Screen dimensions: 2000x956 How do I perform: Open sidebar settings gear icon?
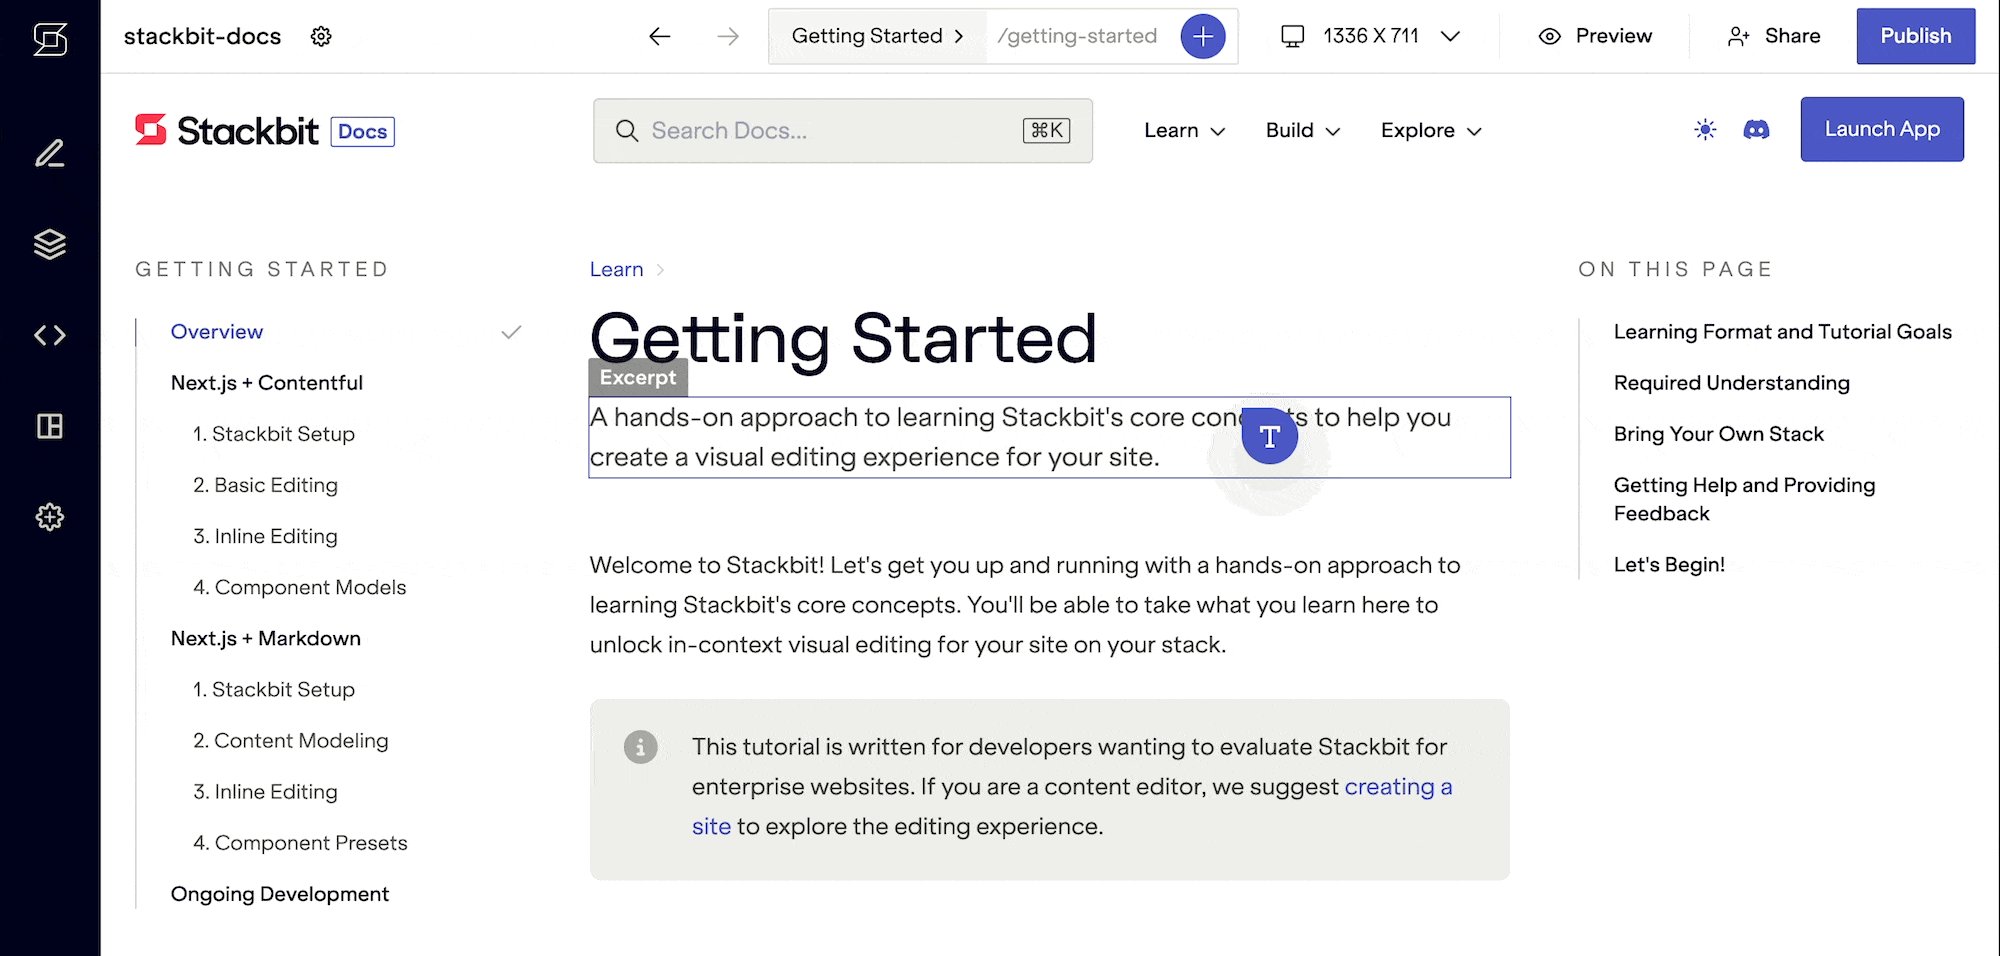pyautogui.click(x=50, y=517)
